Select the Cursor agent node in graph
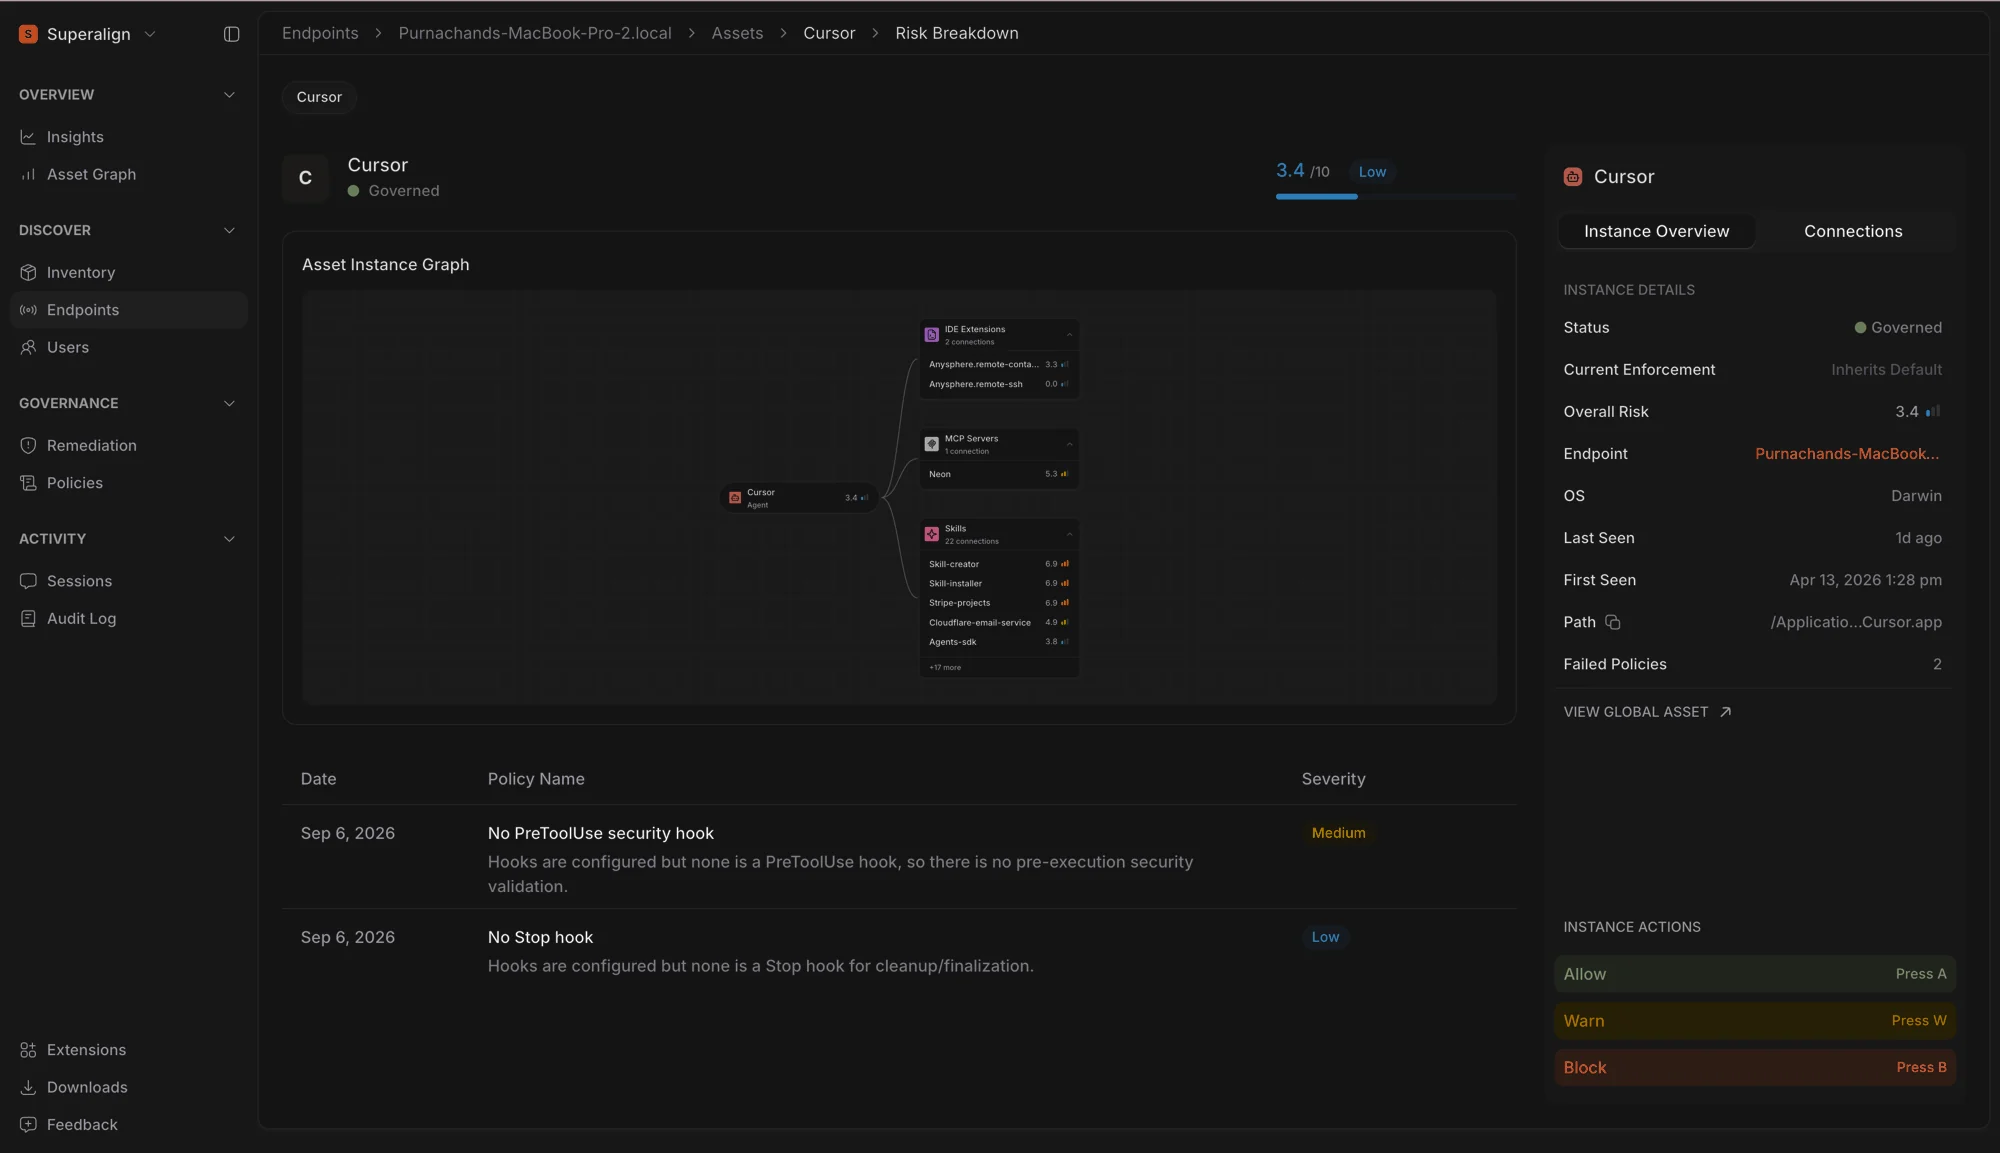The width and height of the screenshot is (2000, 1153). [799, 498]
